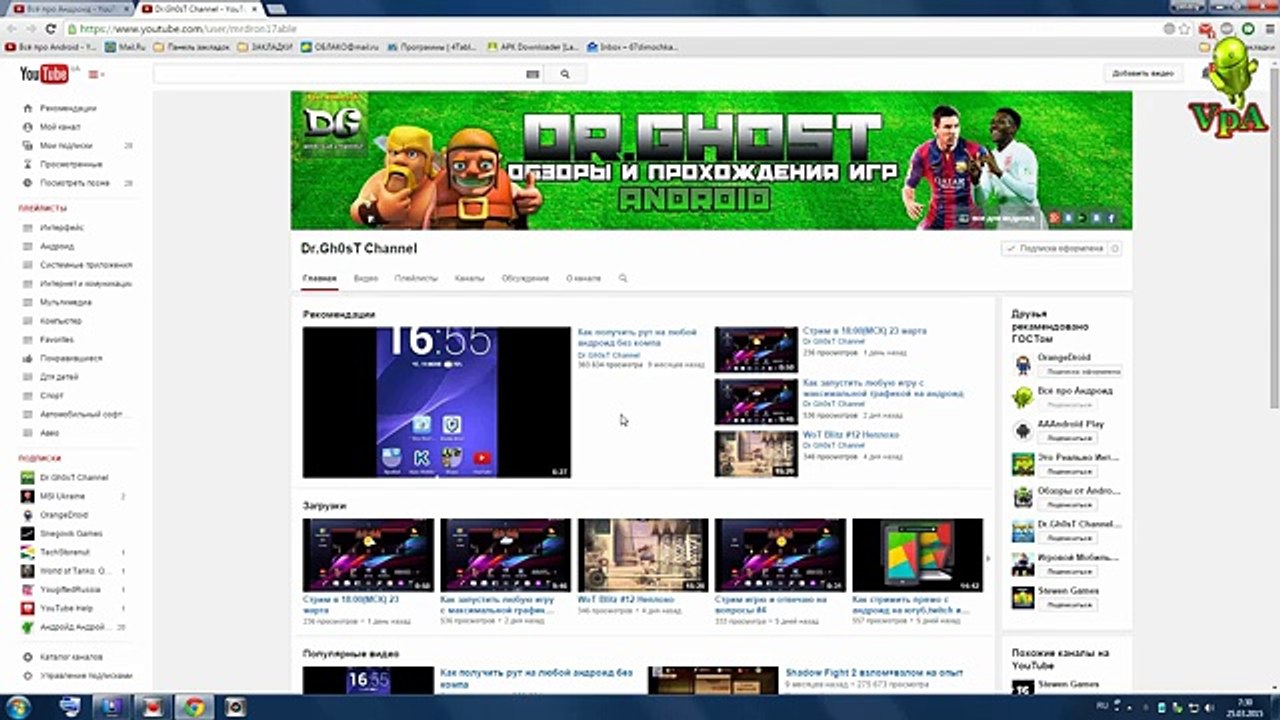This screenshot has width=1280, height=720.
Task: Expand the guide menu beside YouTube logo
Action: pos(96,75)
